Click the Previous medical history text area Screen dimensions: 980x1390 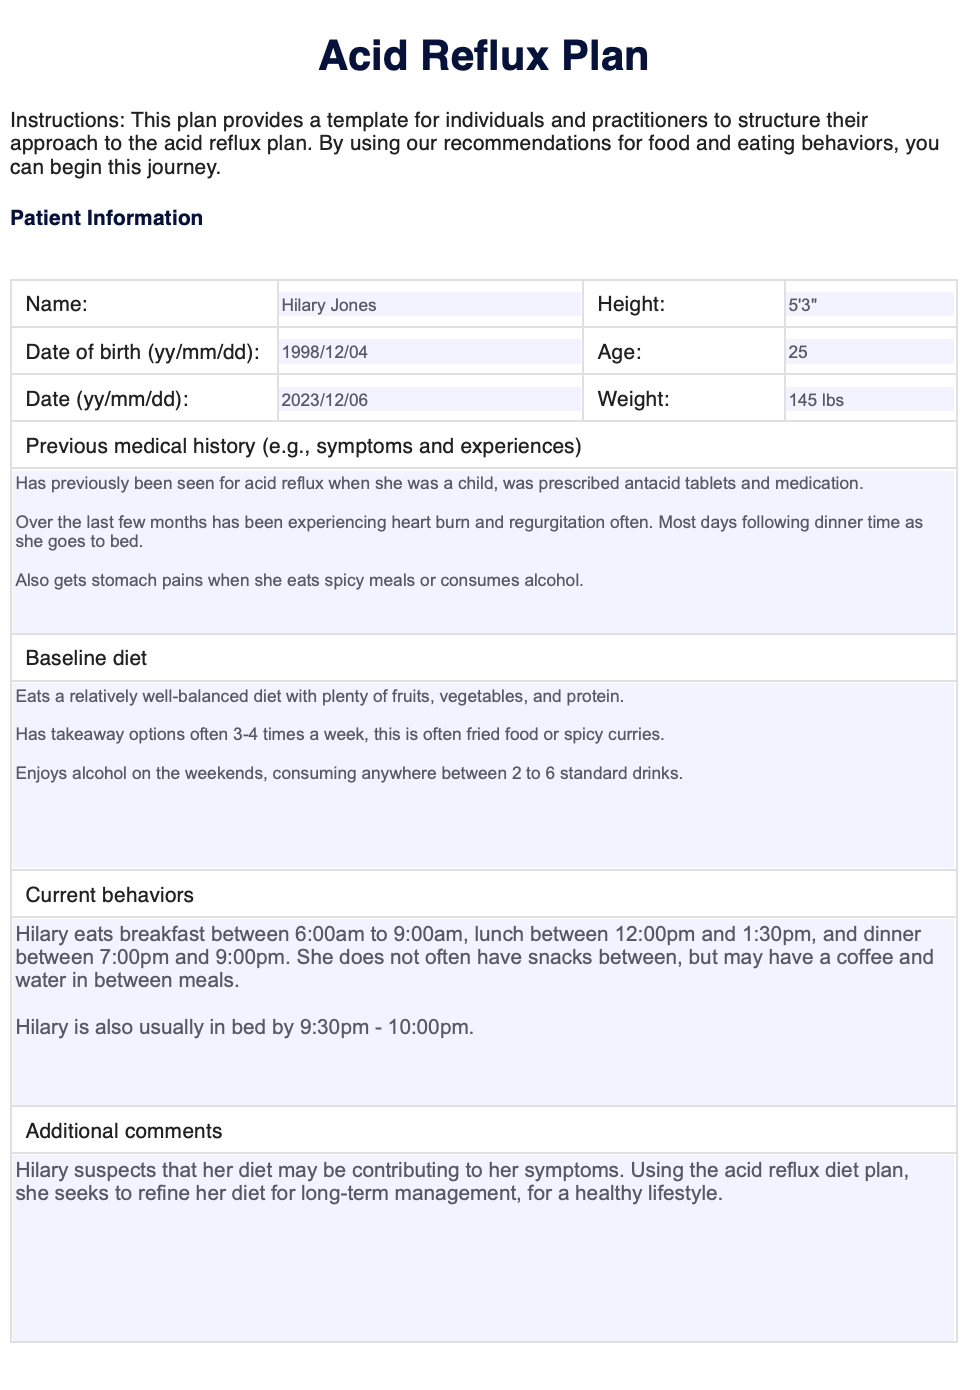[484, 551]
